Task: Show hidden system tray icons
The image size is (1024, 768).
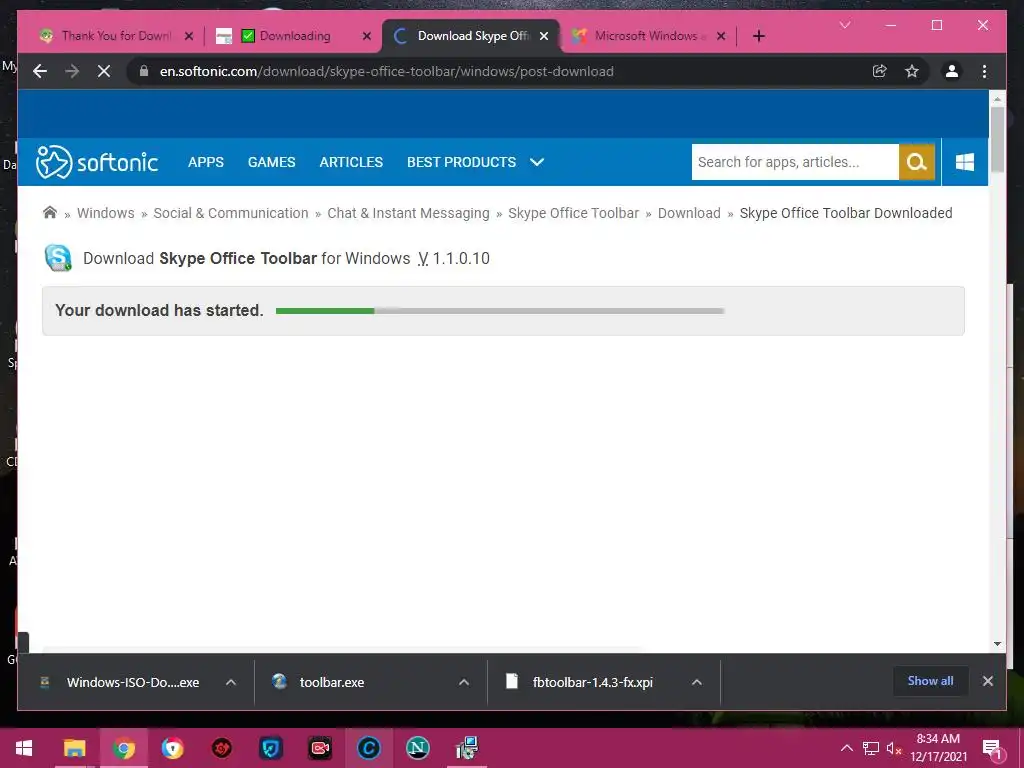Action: tap(846, 748)
